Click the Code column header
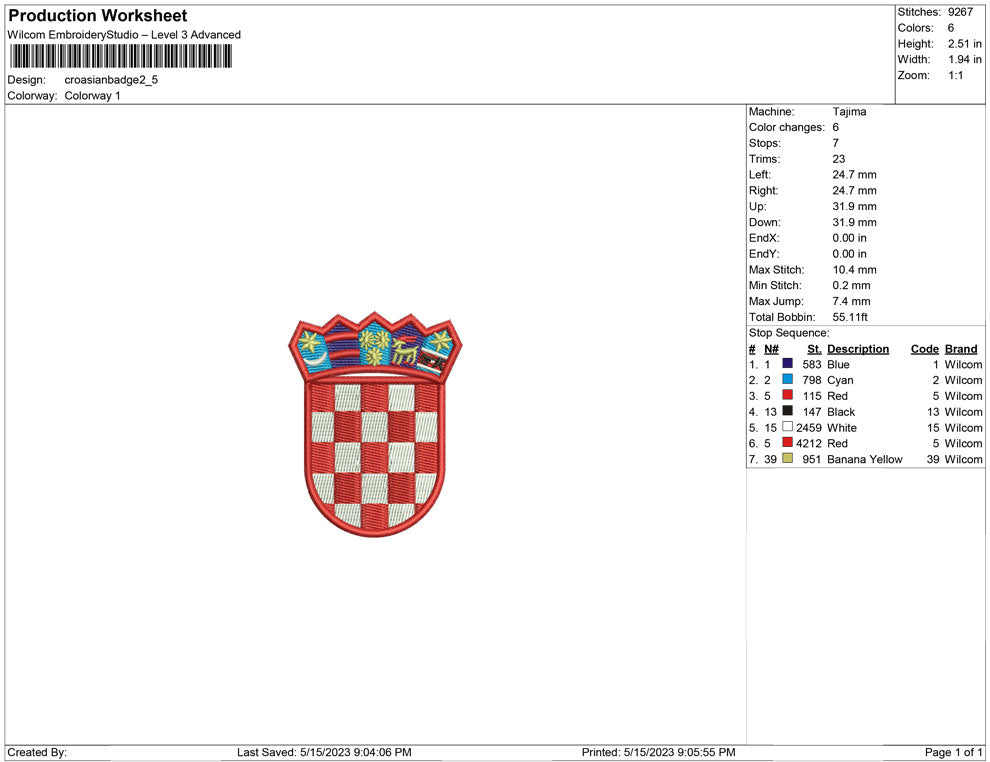 923,349
